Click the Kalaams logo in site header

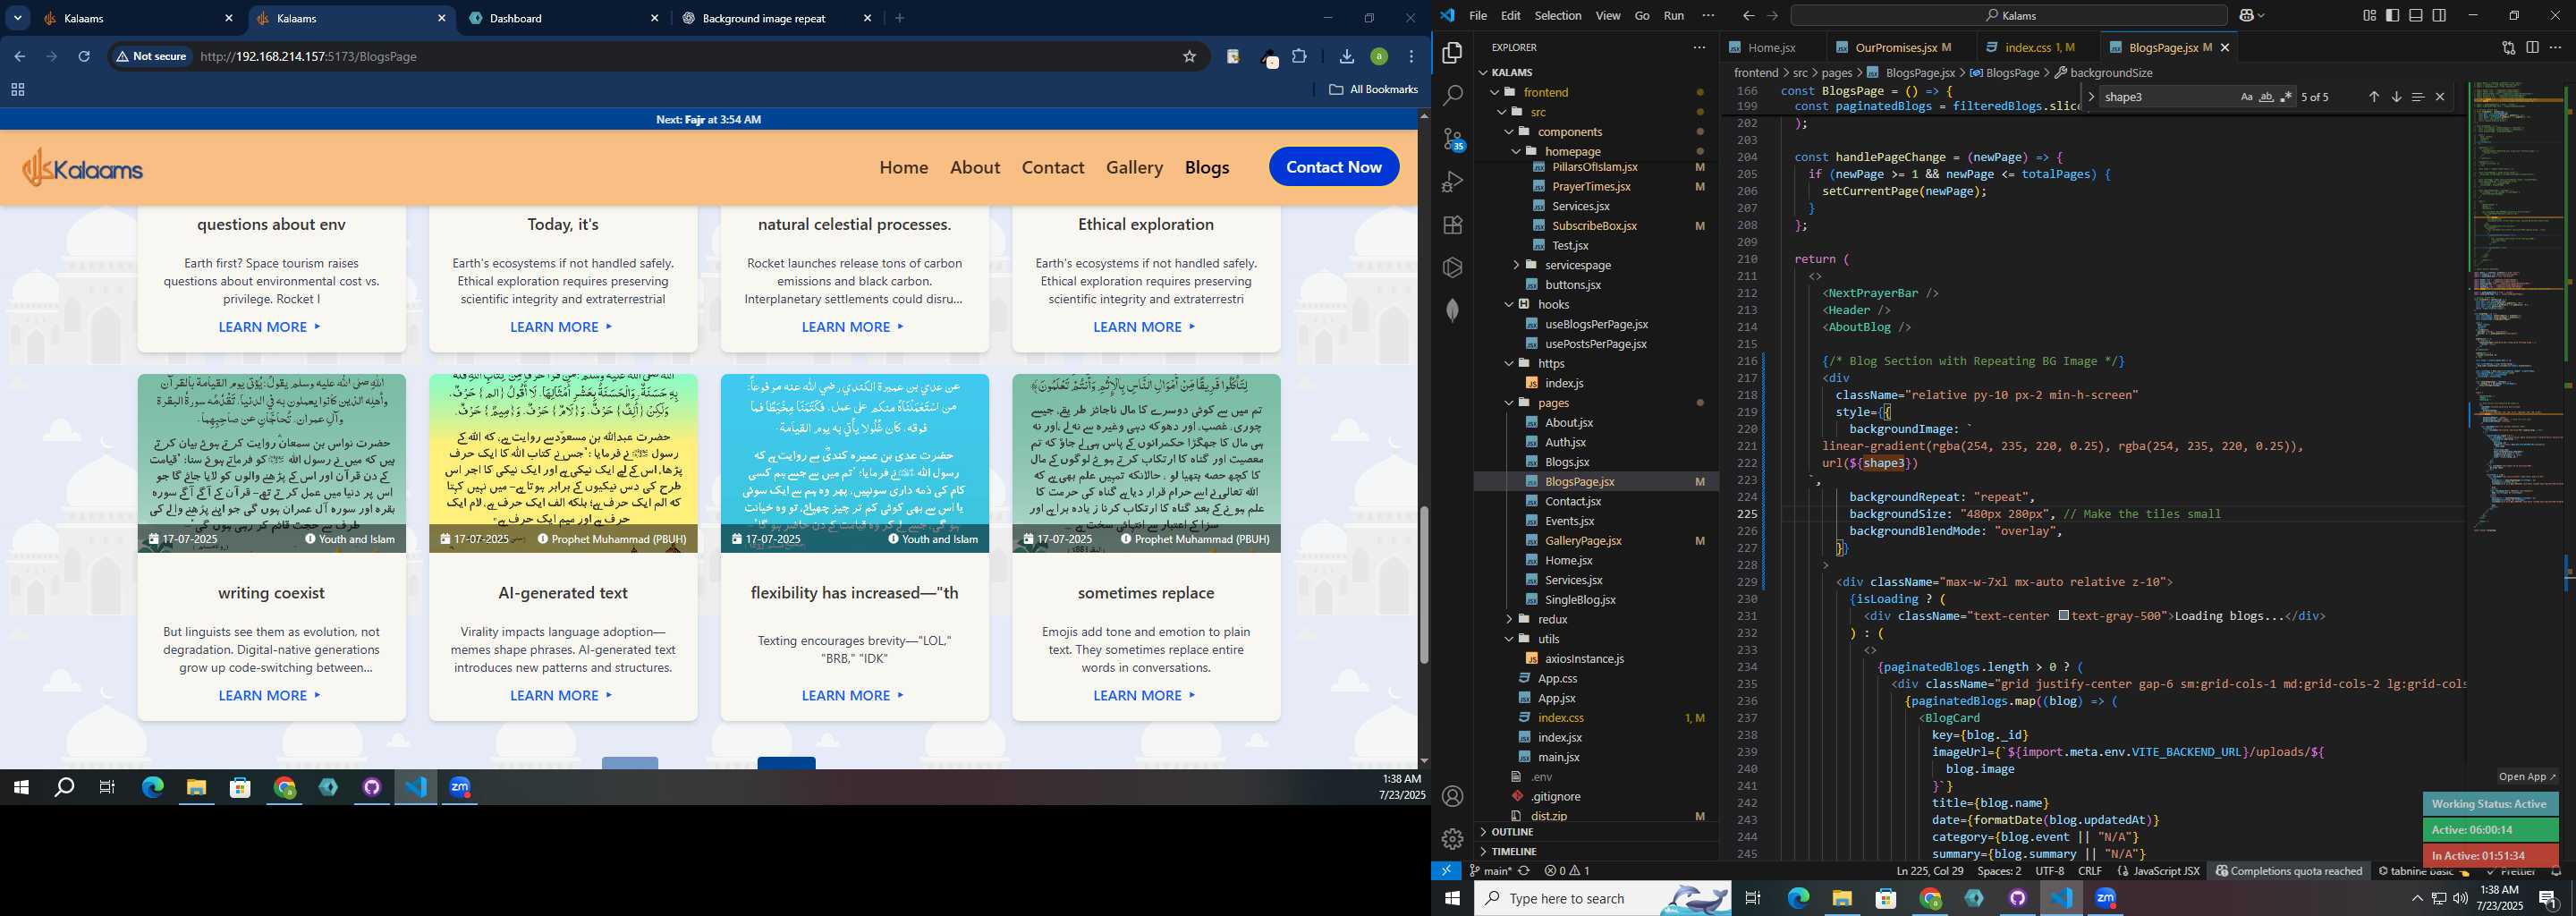pyautogui.click(x=83, y=168)
